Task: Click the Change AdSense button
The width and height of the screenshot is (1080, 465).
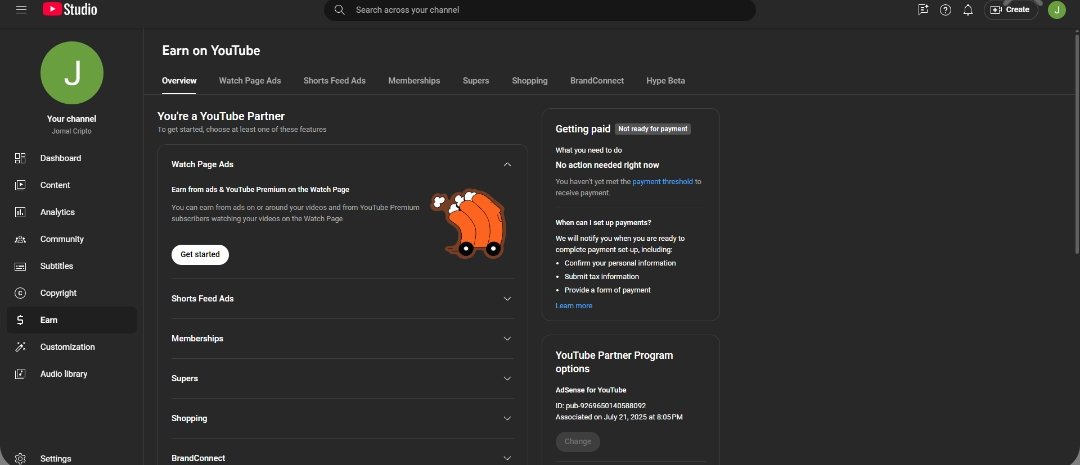Action: click(577, 442)
